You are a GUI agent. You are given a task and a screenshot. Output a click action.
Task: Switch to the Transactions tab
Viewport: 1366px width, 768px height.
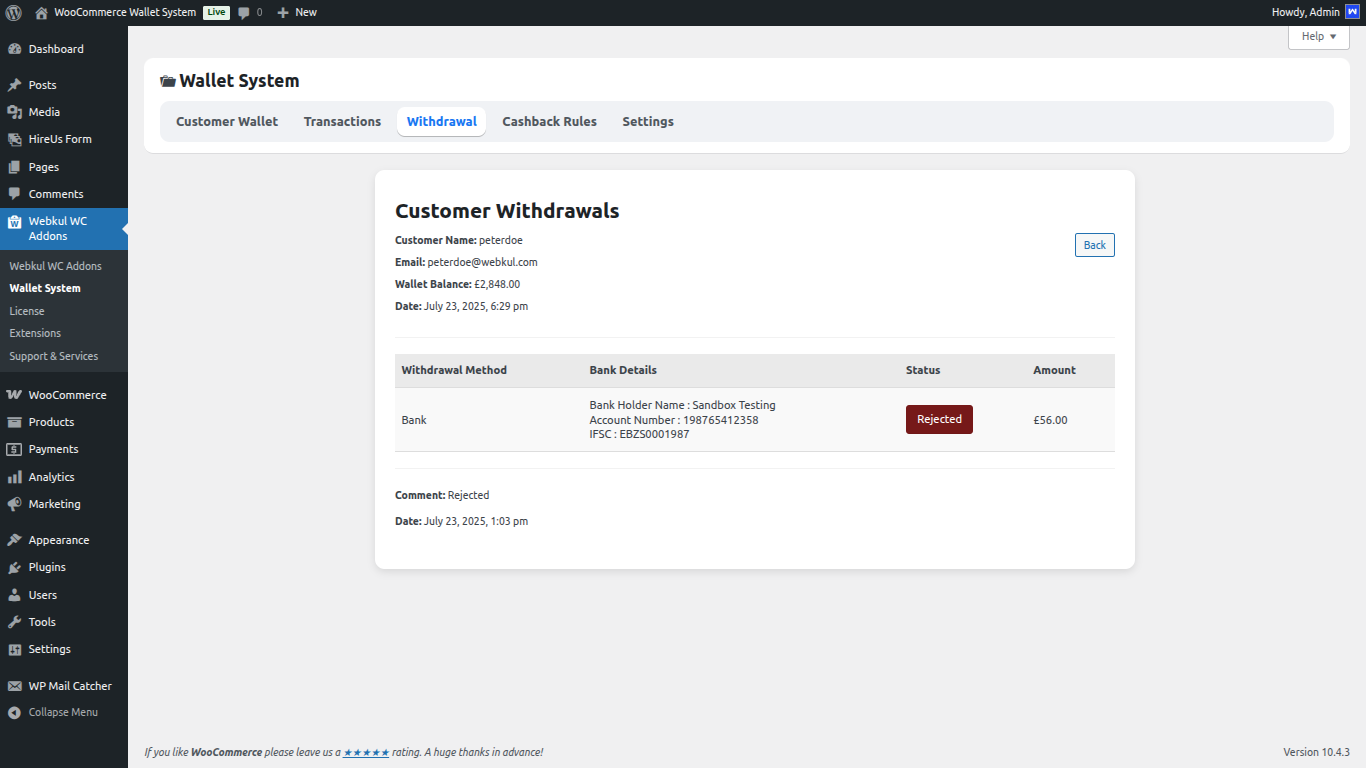point(342,121)
